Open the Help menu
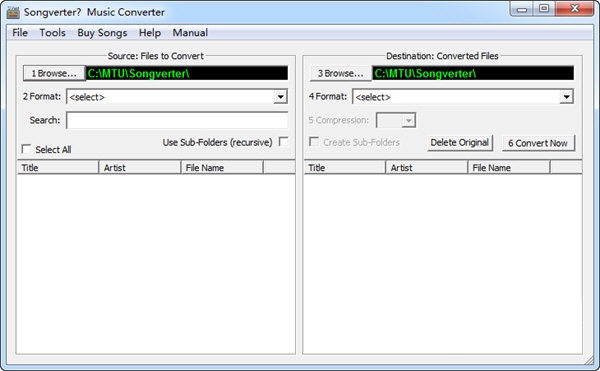This screenshot has height=371, width=600. click(x=150, y=33)
